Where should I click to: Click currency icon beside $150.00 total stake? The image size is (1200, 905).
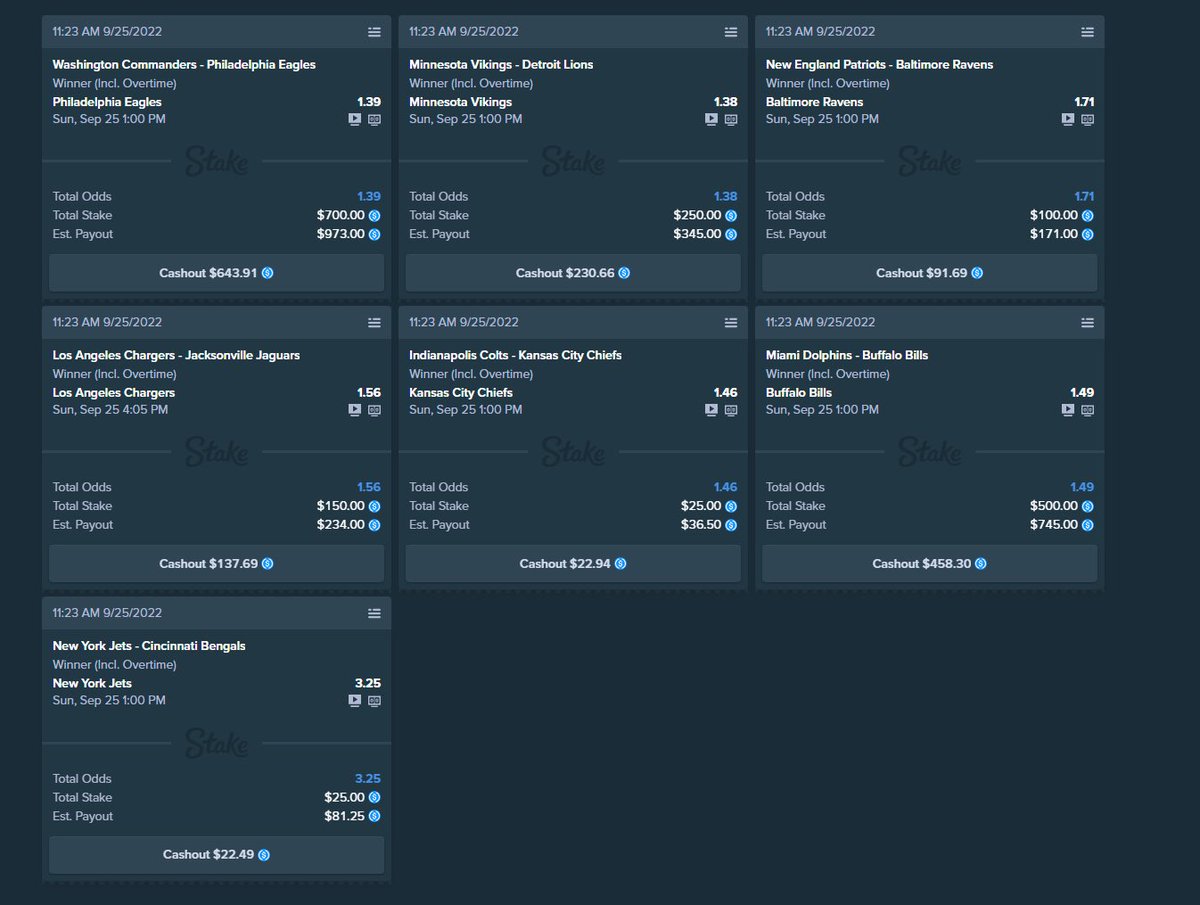pos(375,507)
